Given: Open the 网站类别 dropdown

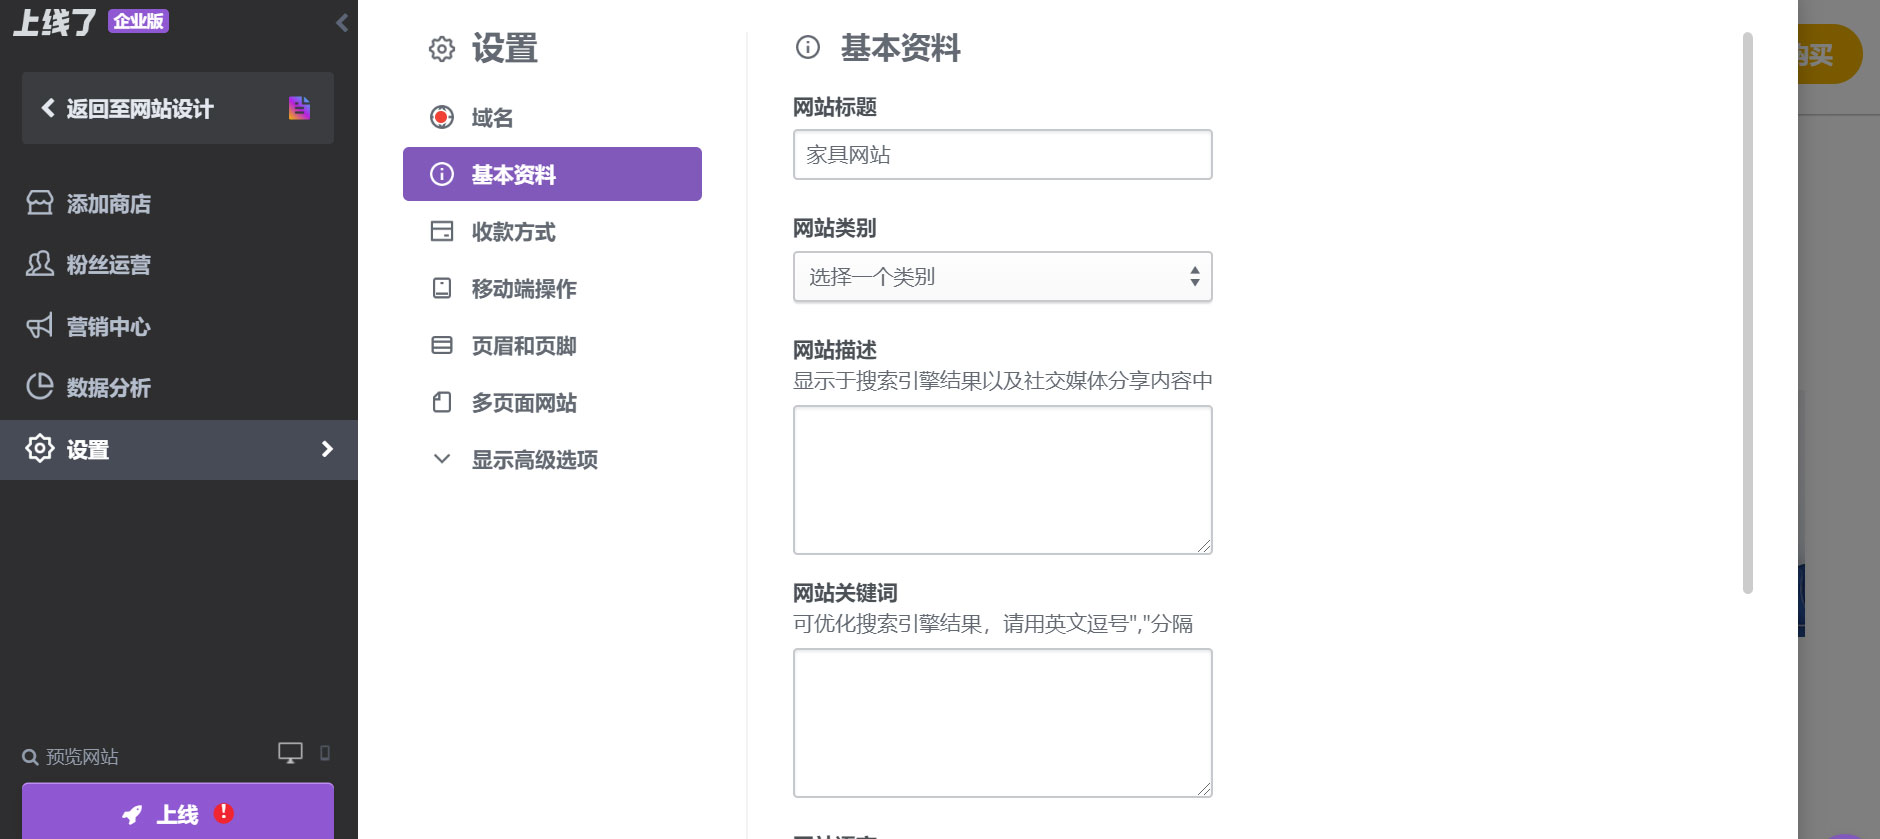Looking at the screenshot, I should click(x=1003, y=277).
